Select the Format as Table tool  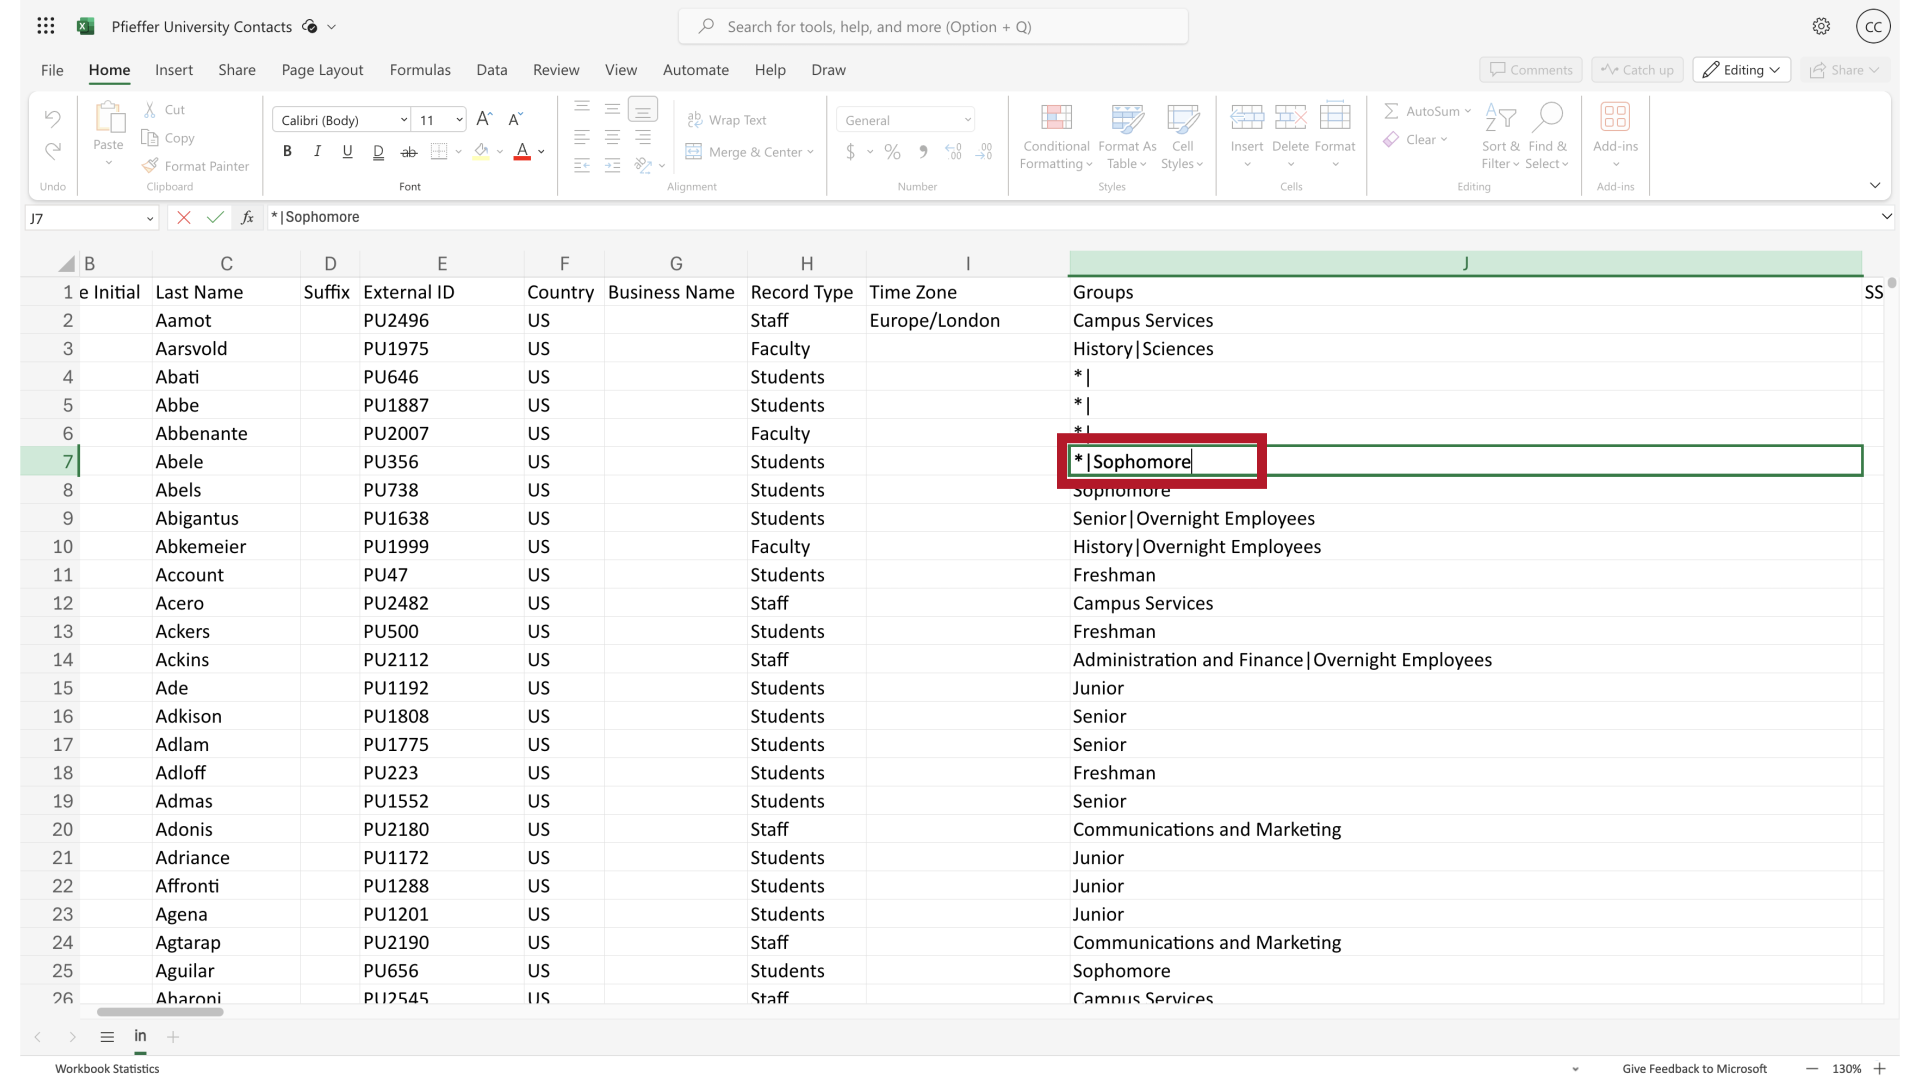tap(1126, 137)
